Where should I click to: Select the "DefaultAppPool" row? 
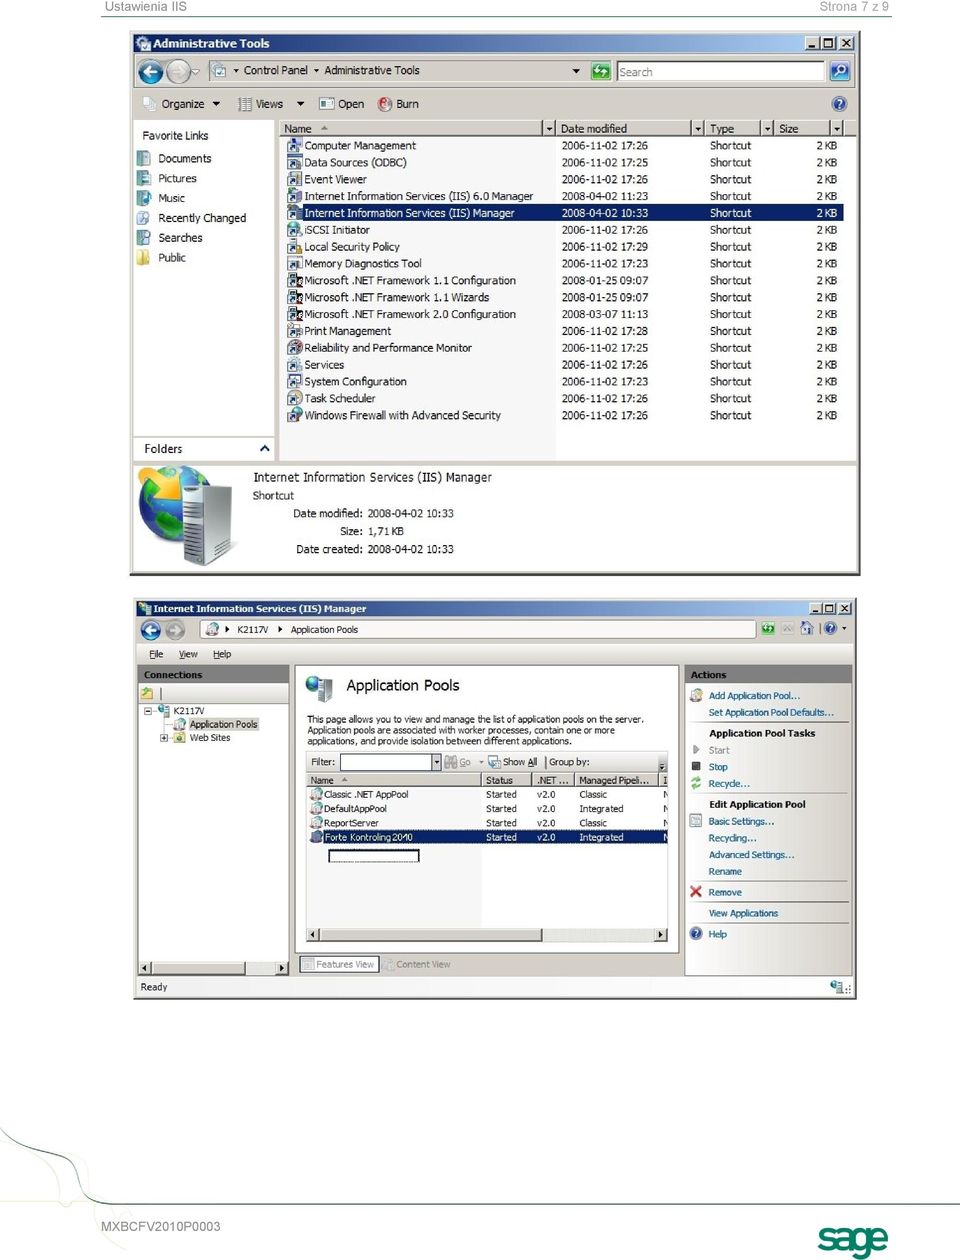click(487, 809)
